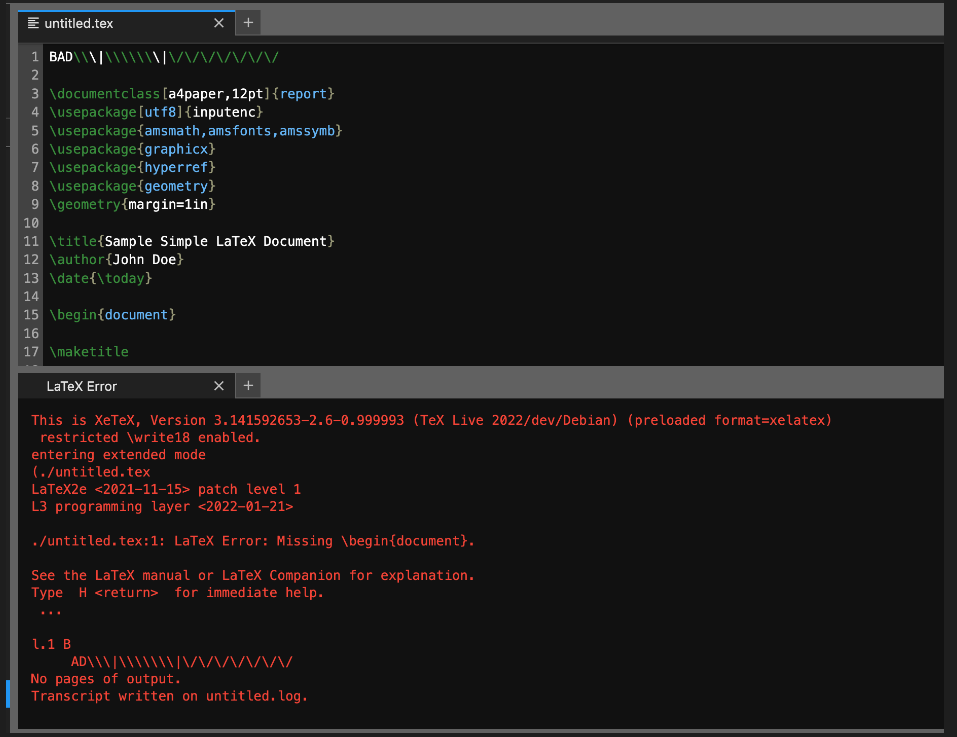This screenshot has height=737, width=957.
Task: Click the \maketitle command on line 17
Action: click(88, 352)
